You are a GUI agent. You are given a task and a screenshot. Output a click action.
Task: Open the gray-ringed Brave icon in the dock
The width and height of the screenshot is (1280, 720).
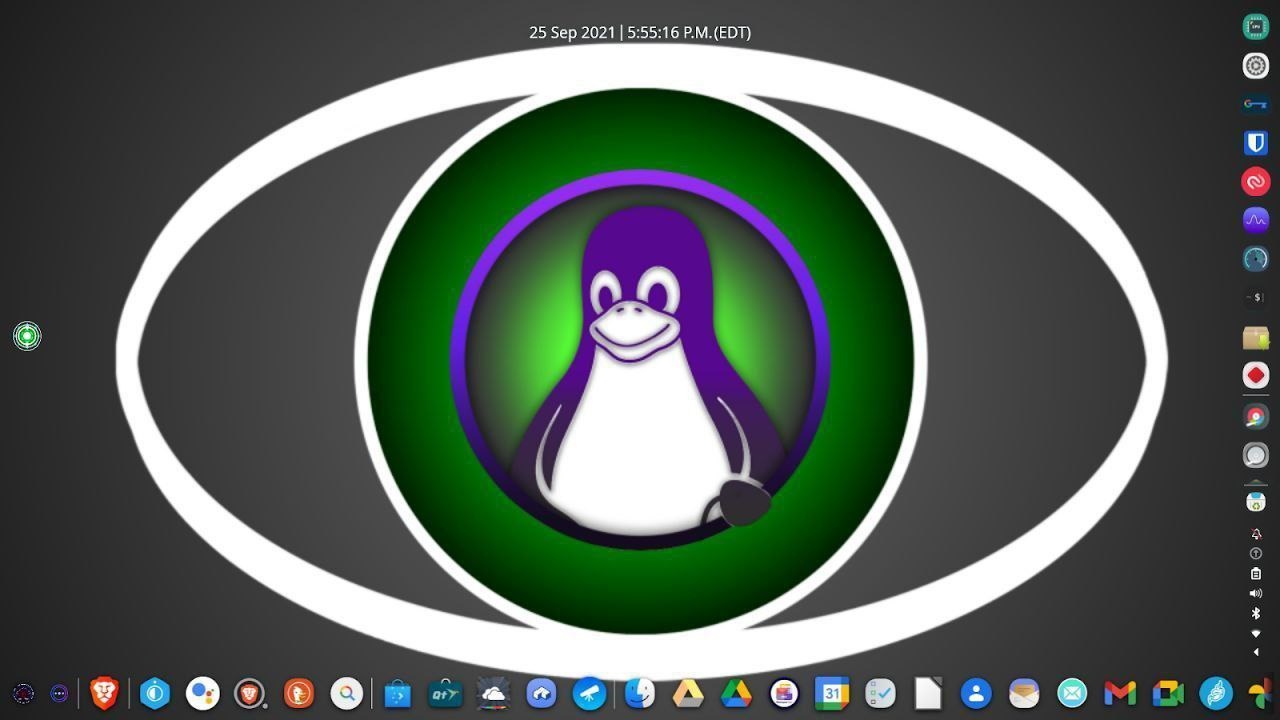(x=250, y=693)
